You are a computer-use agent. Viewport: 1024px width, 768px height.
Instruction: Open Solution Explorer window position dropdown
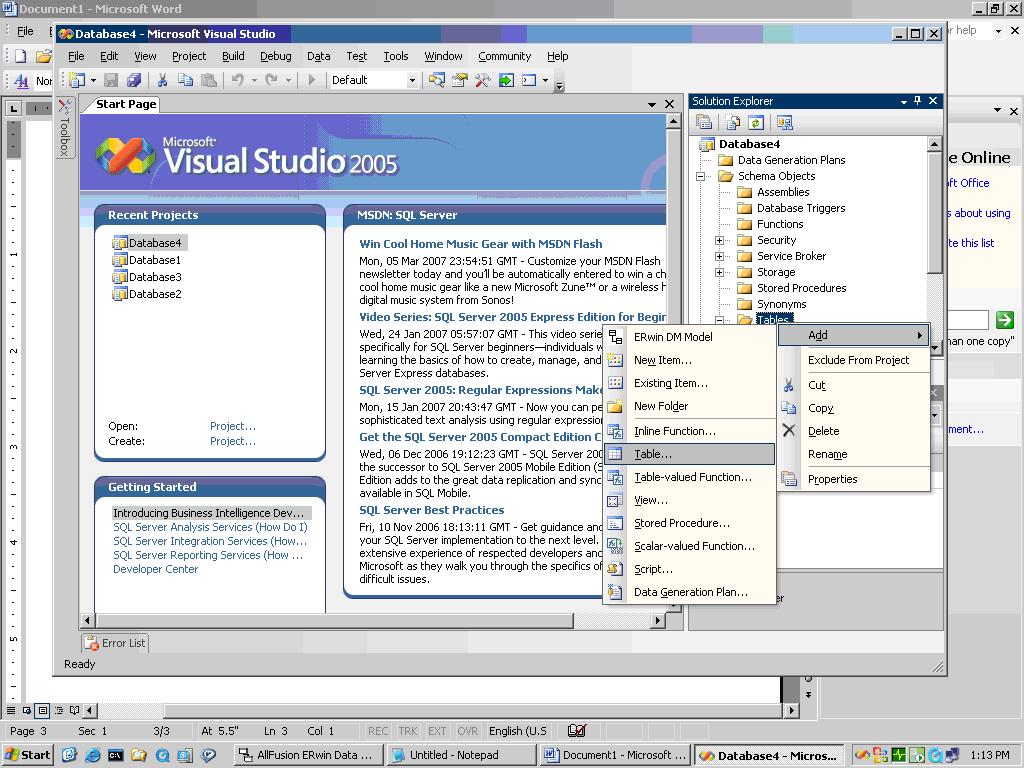pyautogui.click(x=904, y=101)
